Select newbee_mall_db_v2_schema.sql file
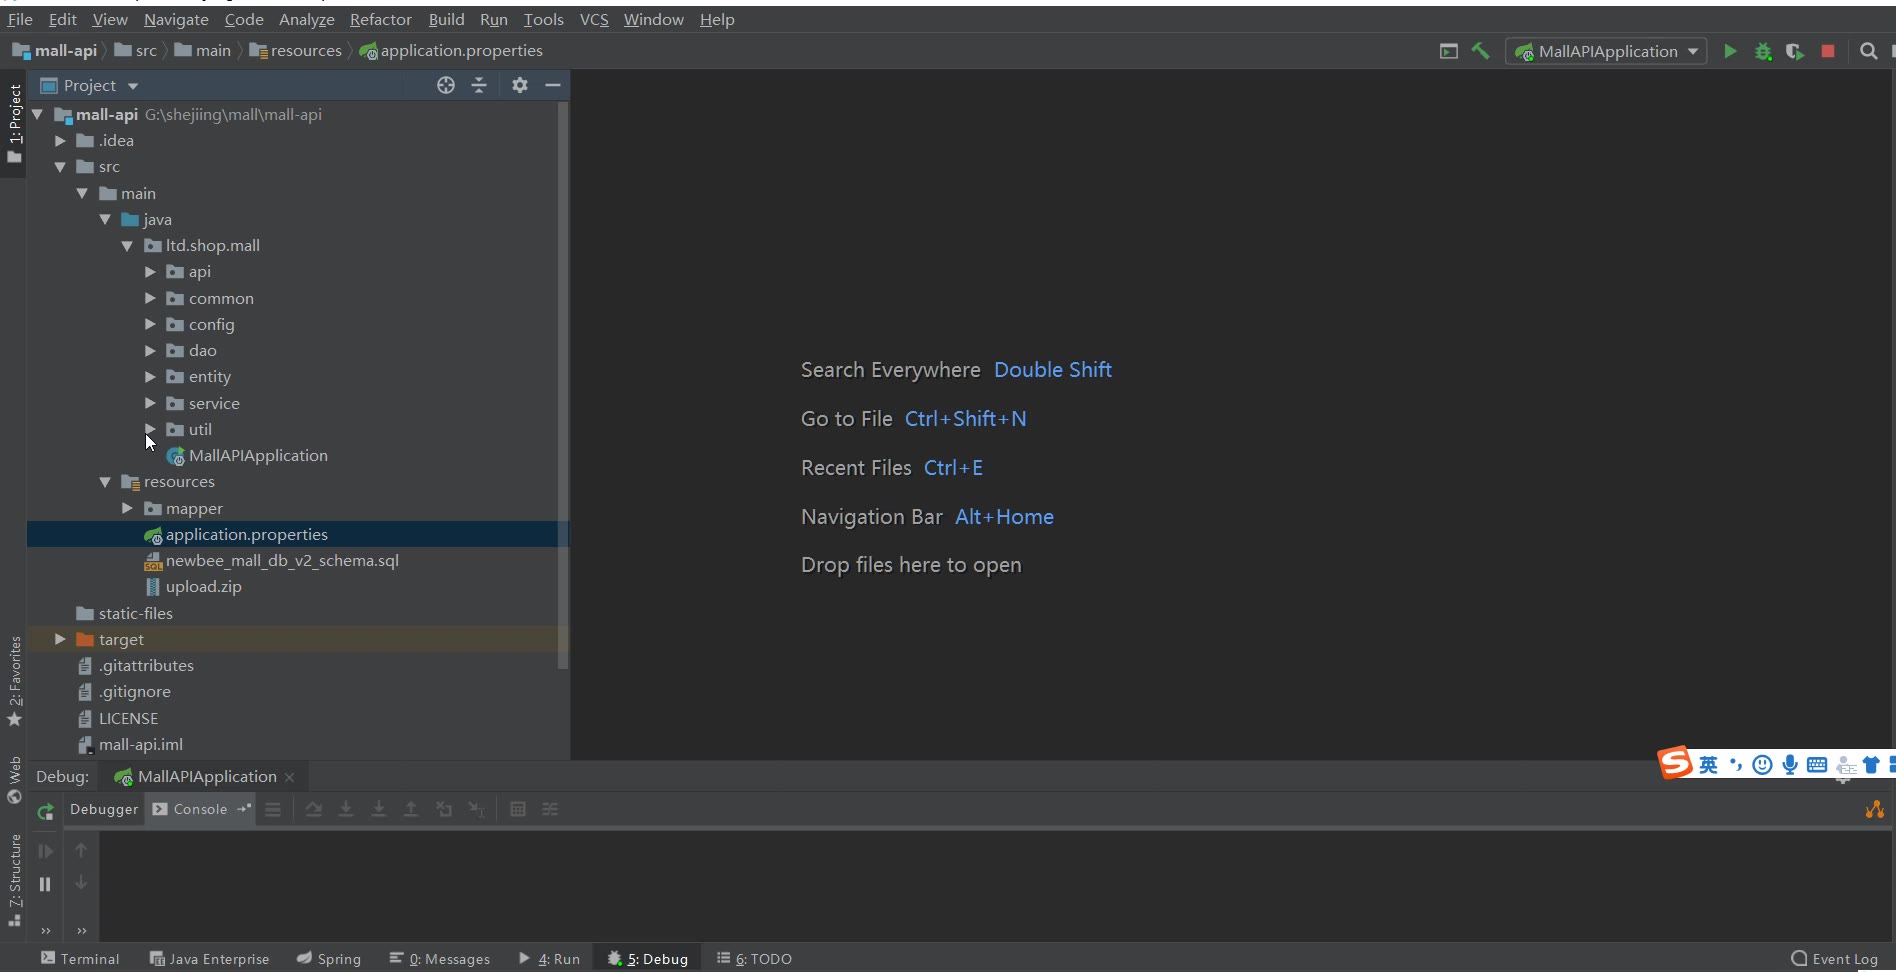The image size is (1896, 972). [281, 560]
